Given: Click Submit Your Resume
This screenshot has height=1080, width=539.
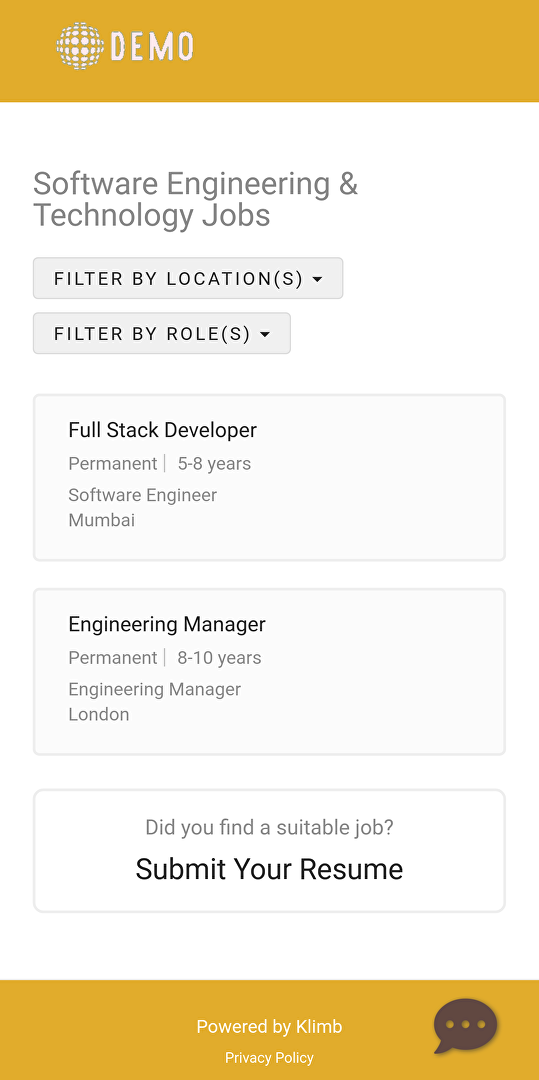Looking at the screenshot, I should pos(269,869).
